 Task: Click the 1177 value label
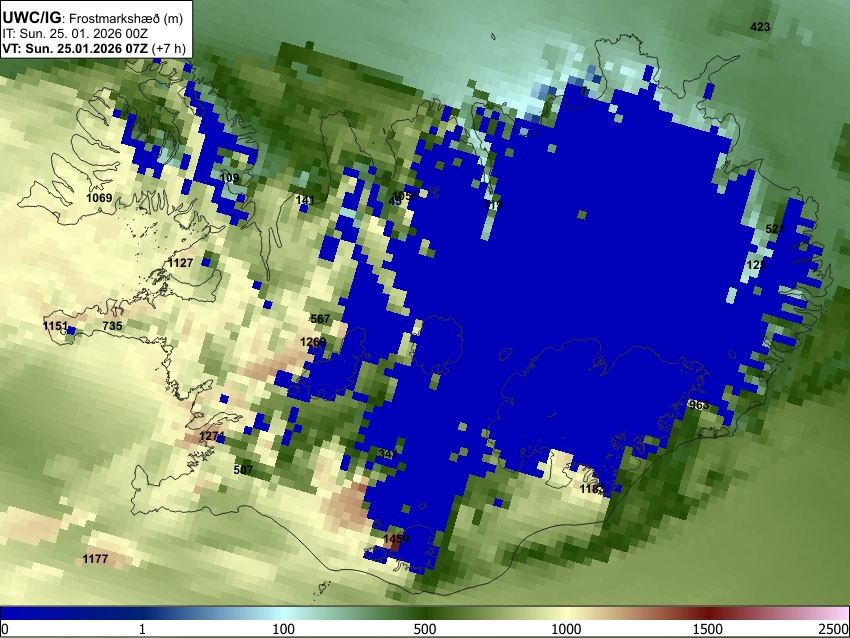tap(95, 559)
